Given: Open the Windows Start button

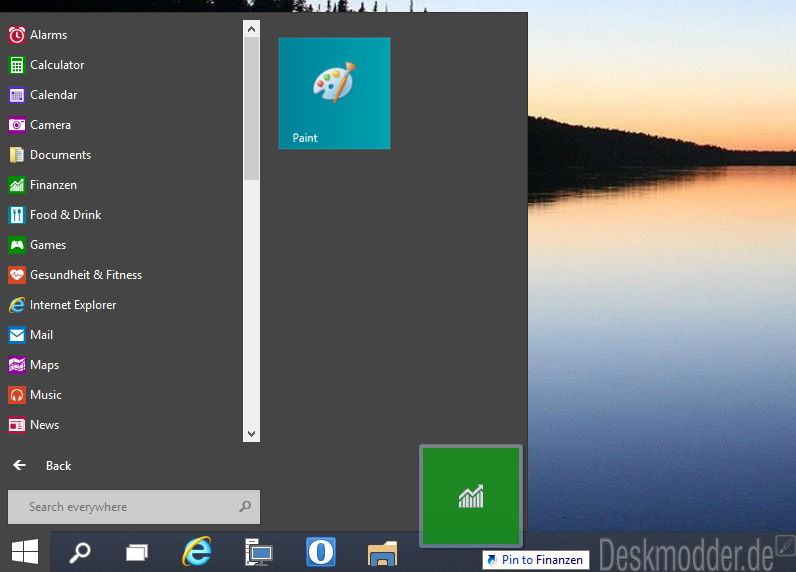Looking at the screenshot, I should tap(25, 552).
